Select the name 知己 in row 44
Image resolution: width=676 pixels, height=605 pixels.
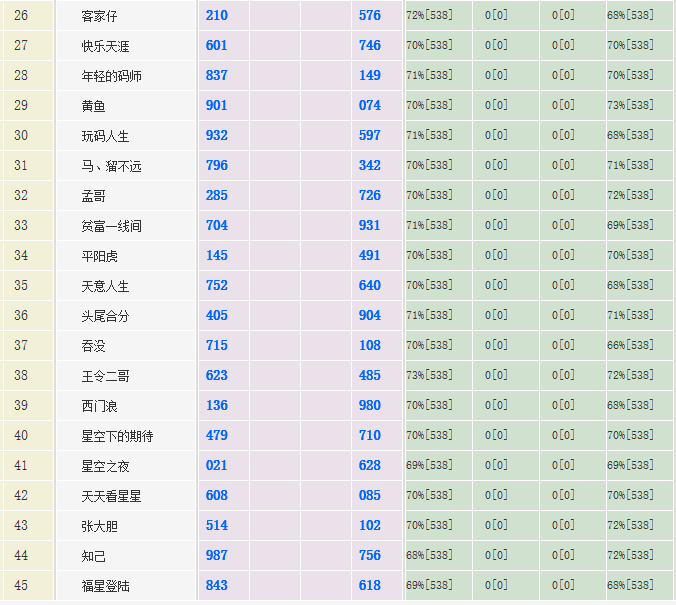[93, 556]
